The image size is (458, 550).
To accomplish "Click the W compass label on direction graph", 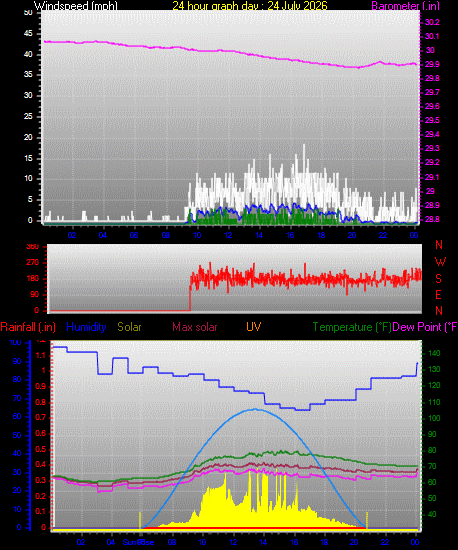I will point(440,262).
